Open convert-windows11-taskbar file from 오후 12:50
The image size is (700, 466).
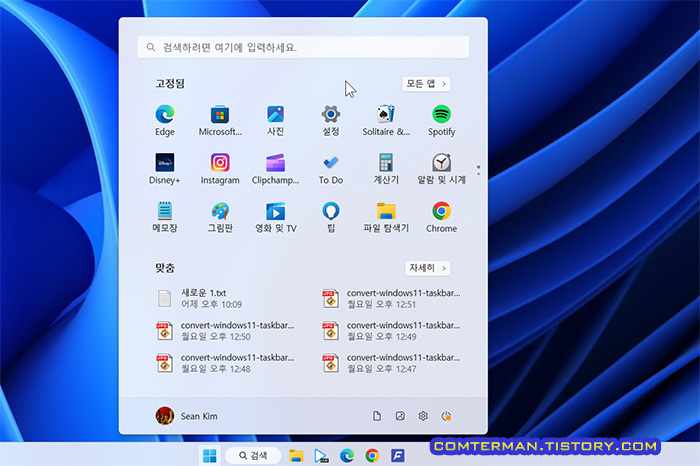[225, 331]
